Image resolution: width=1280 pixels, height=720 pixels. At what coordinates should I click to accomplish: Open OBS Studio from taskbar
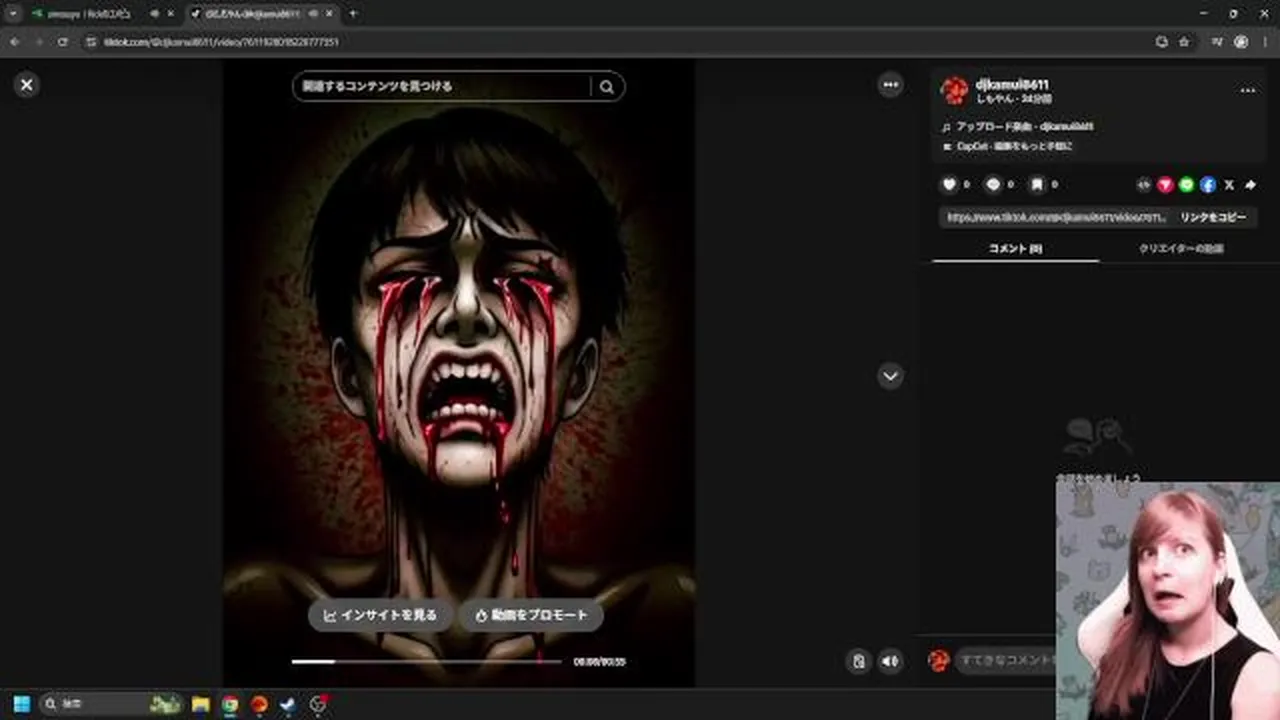click(318, 704)
